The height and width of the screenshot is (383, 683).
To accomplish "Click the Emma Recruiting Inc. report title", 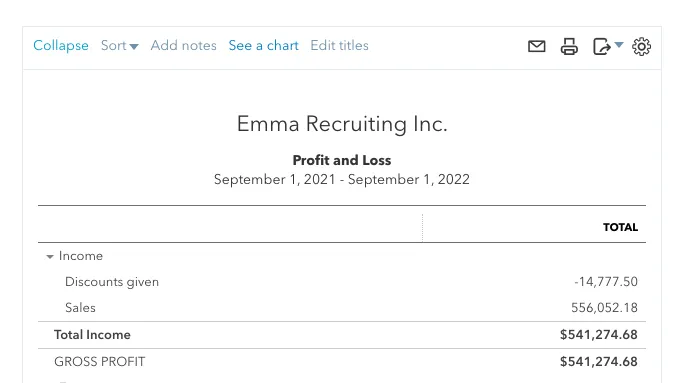I will pos(342,124).
